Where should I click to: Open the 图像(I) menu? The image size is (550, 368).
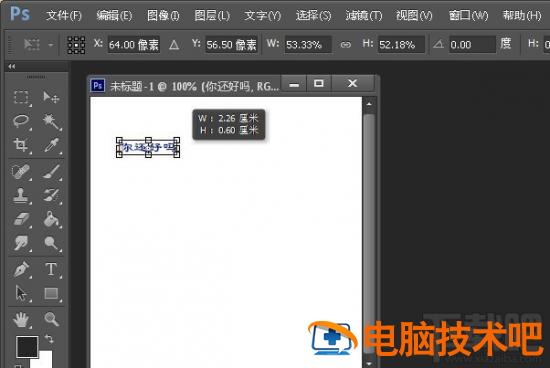(x=163, y=15)
